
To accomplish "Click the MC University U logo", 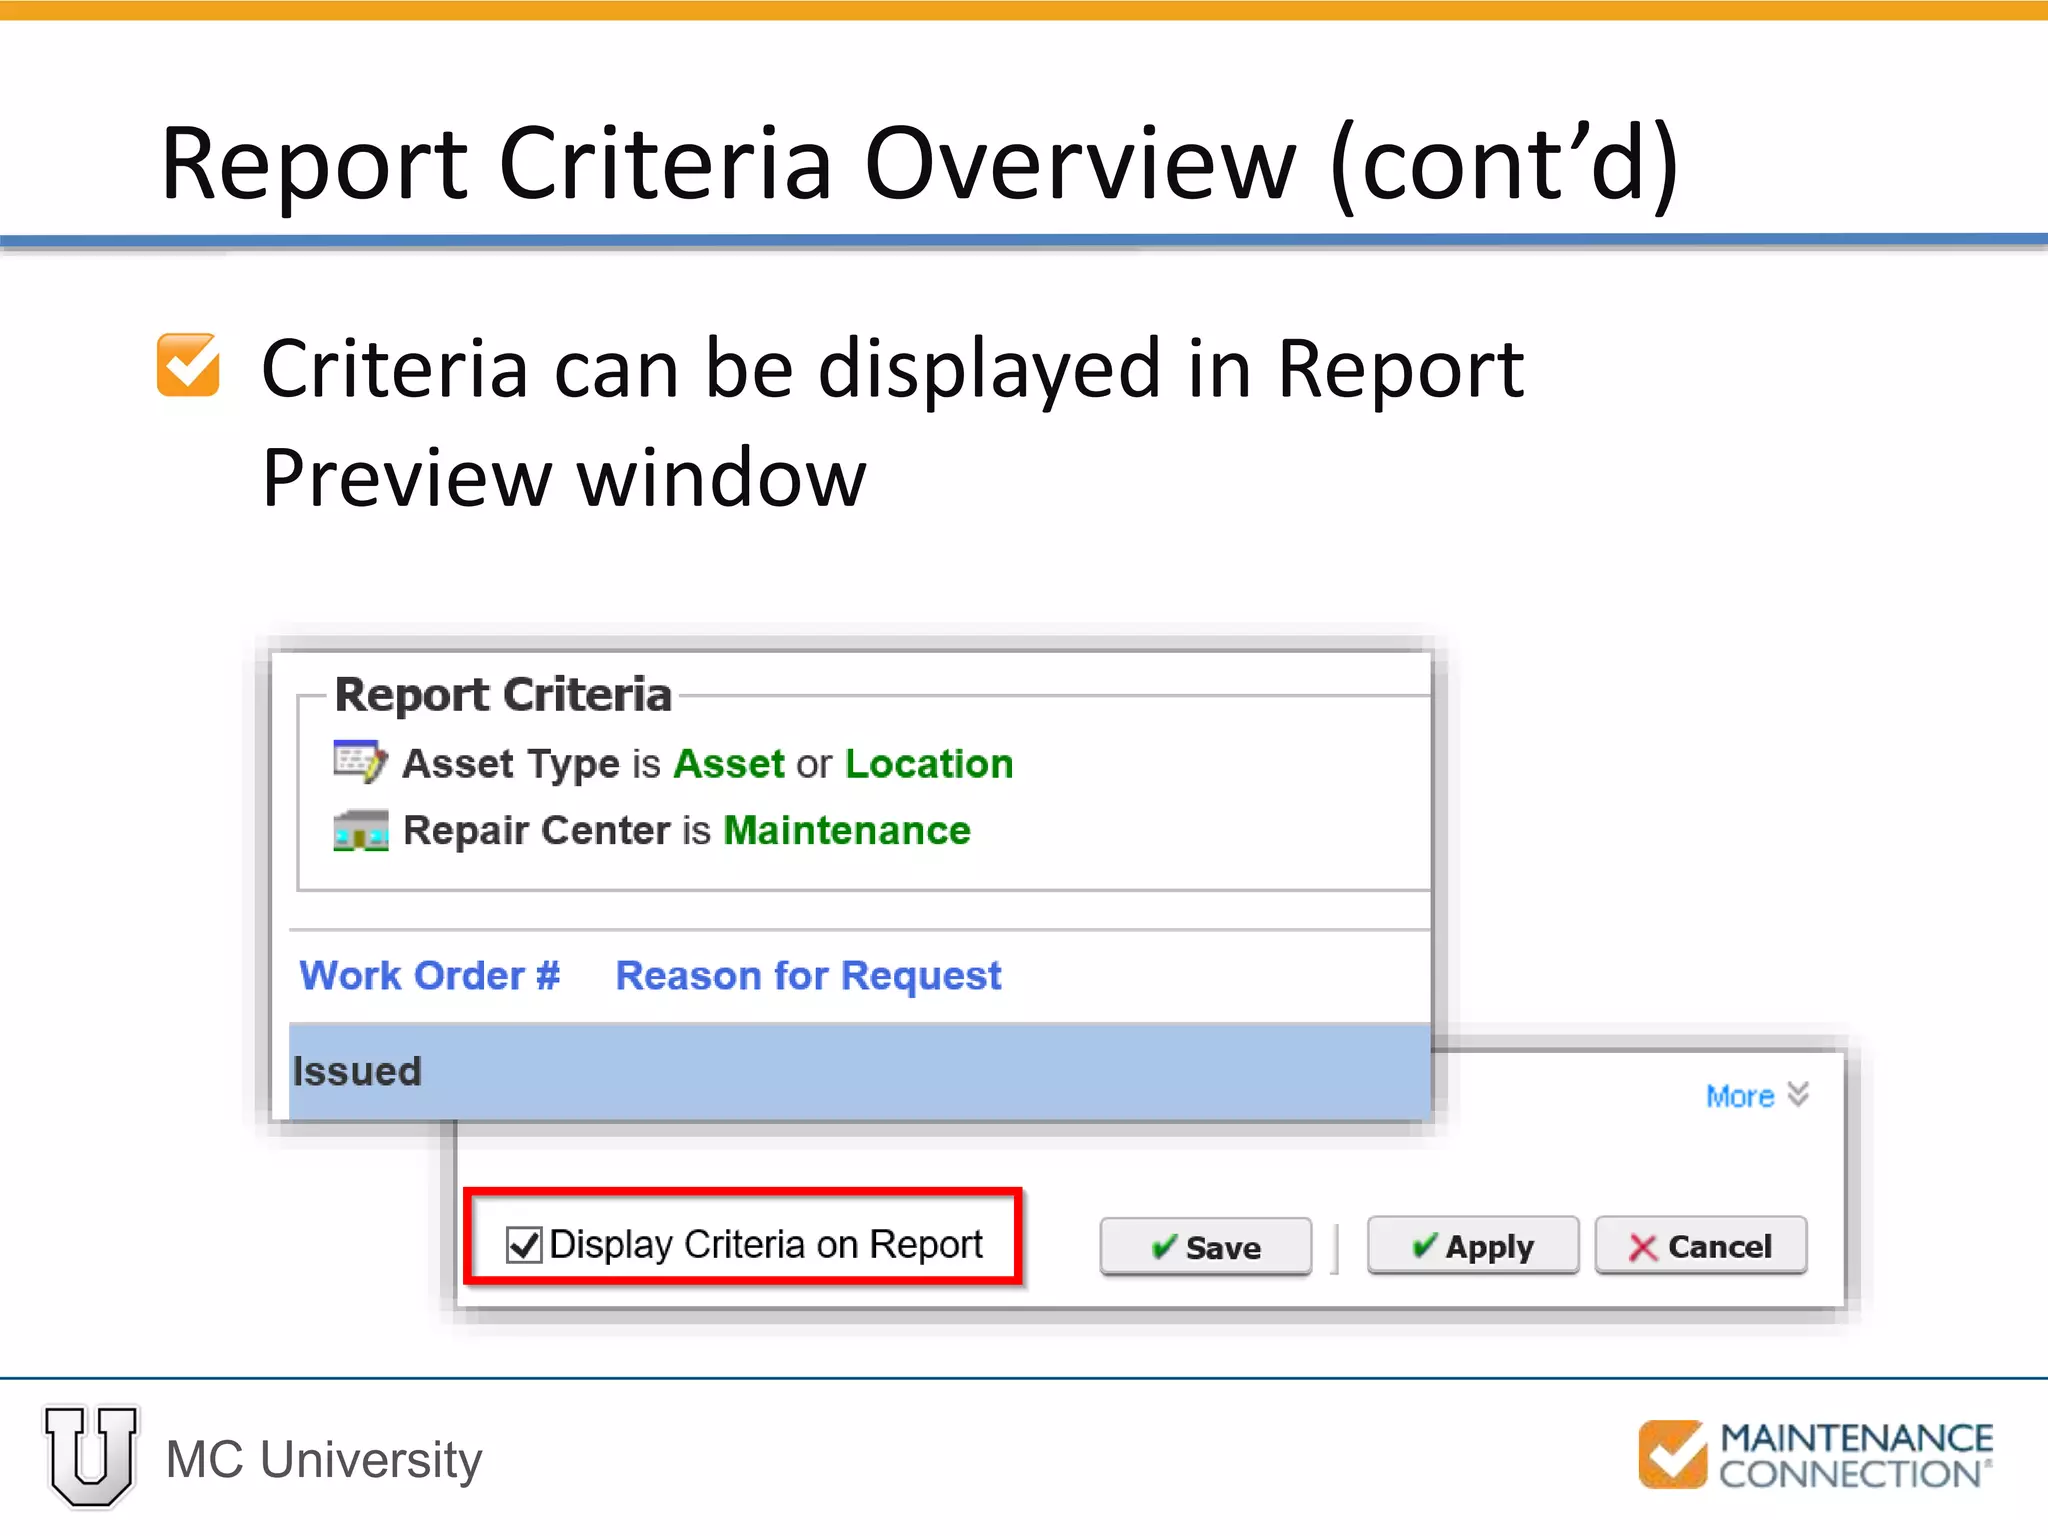I will (x=91, y=1456).
